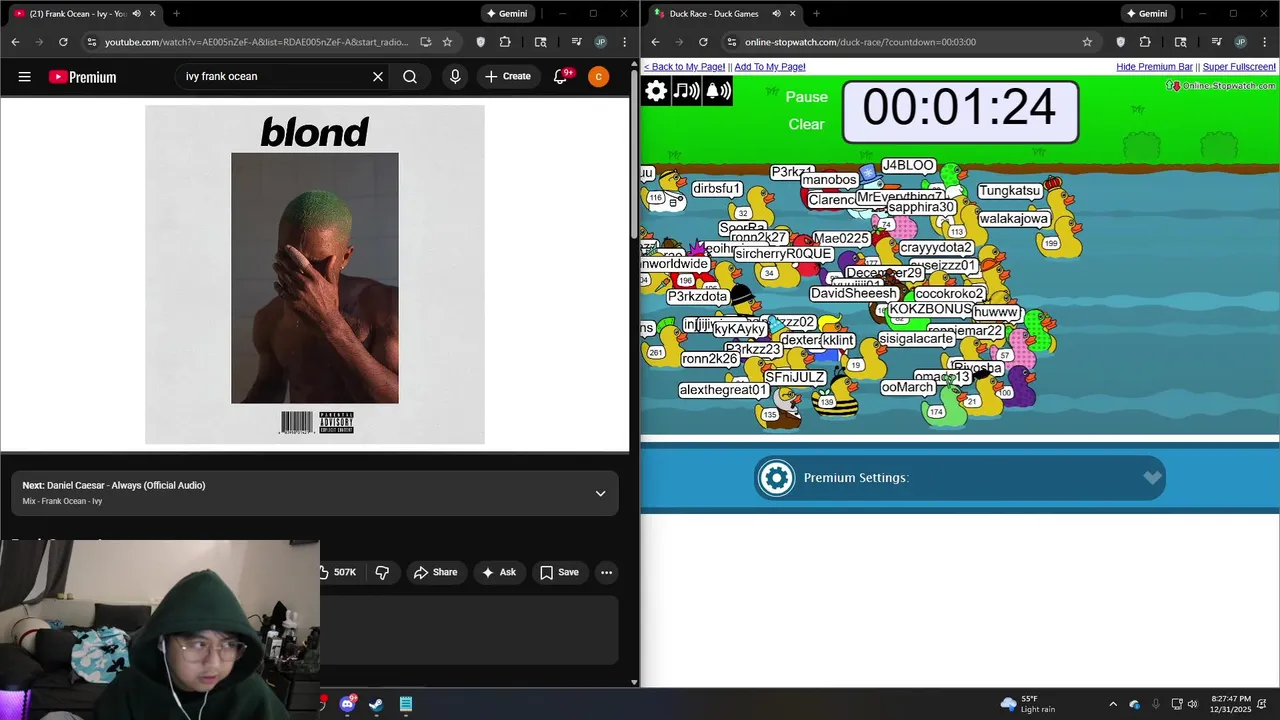Open the YouTube guide hamburger menu
The width and height of the screenshot is (1280, 720).
coord(24,77)
